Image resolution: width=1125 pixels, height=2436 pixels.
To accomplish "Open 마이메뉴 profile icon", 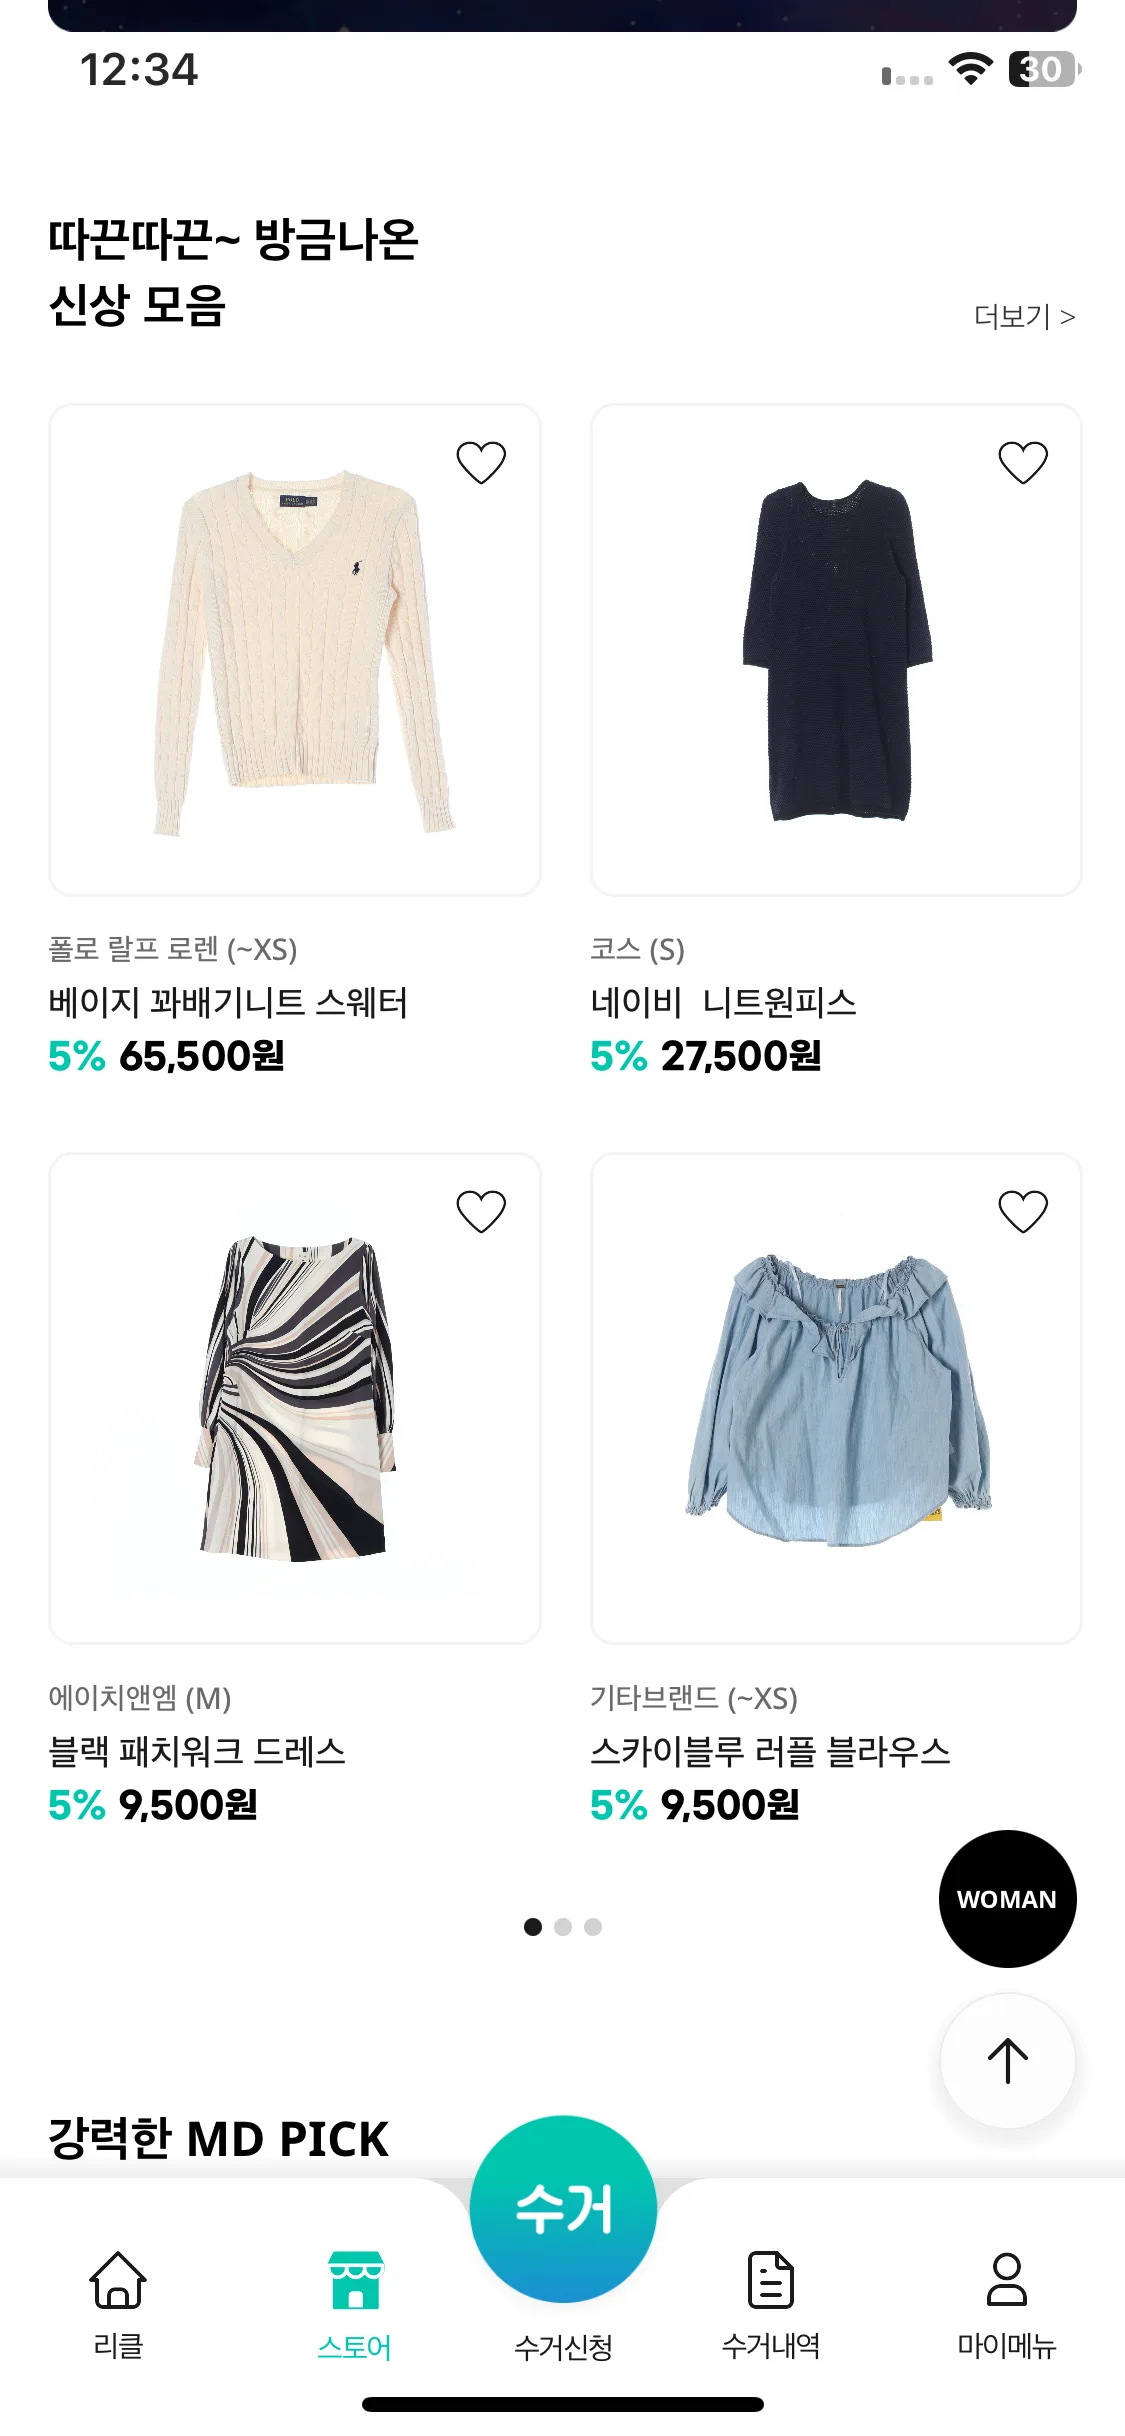I will (x=1007, y=2279).
